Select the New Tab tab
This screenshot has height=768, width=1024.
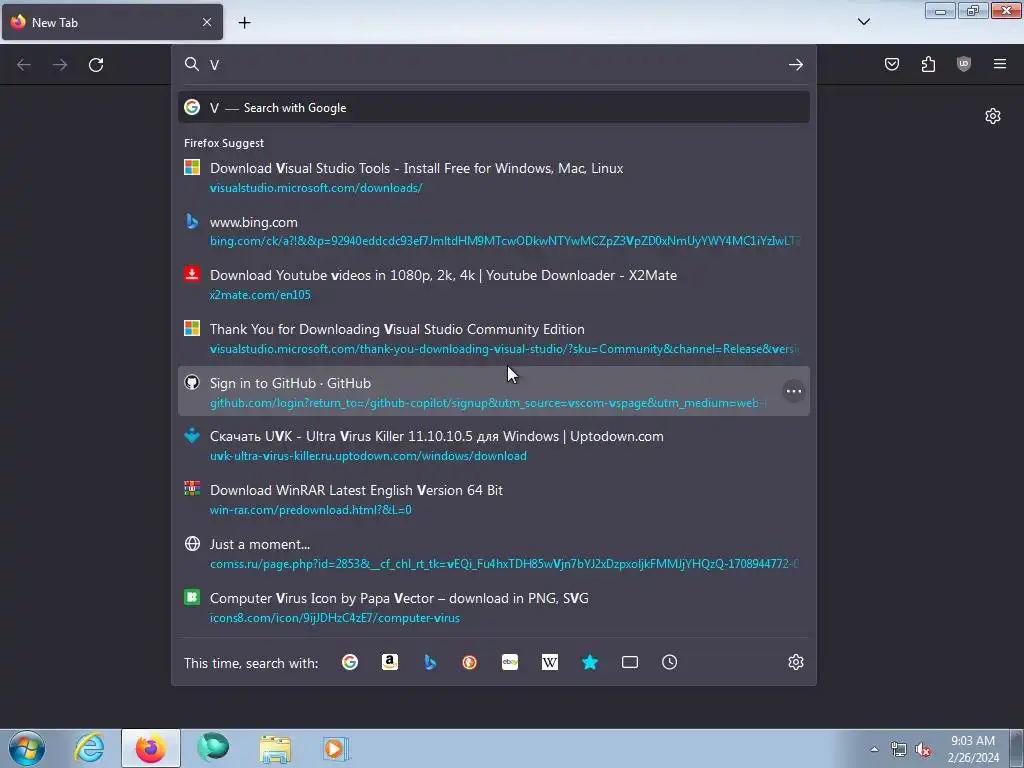pos(112,22)
